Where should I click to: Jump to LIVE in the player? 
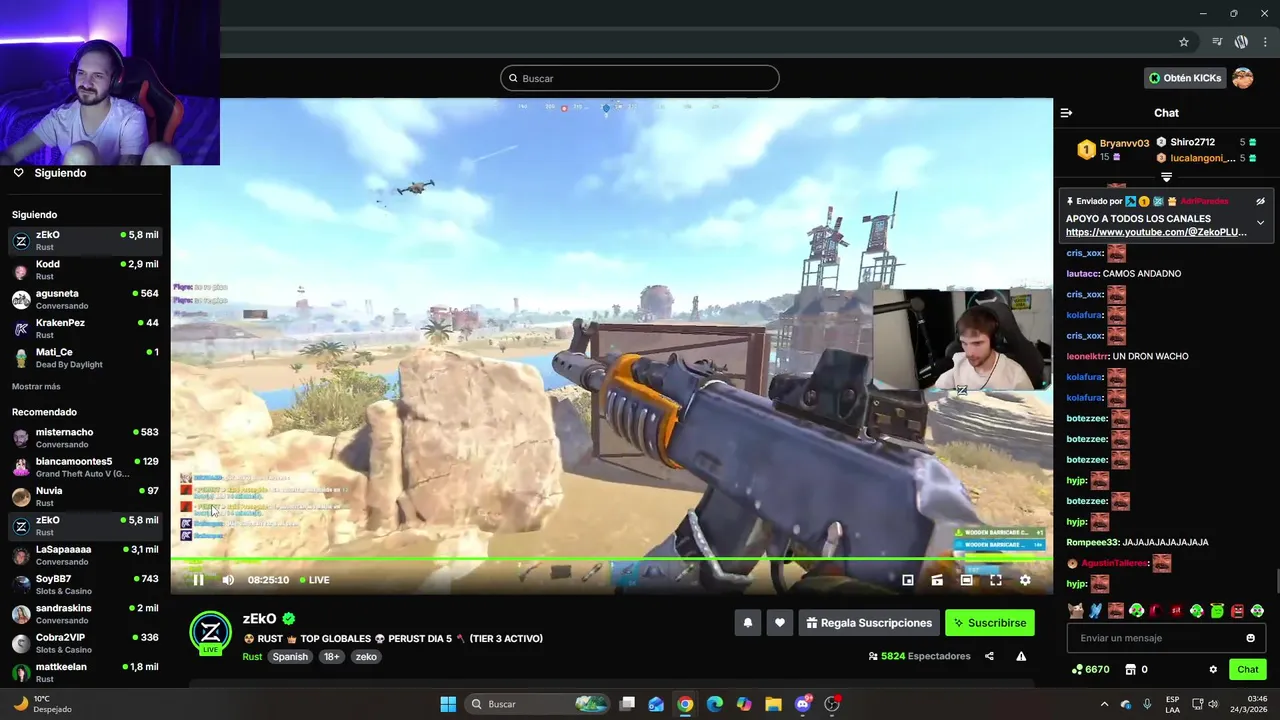315,580
